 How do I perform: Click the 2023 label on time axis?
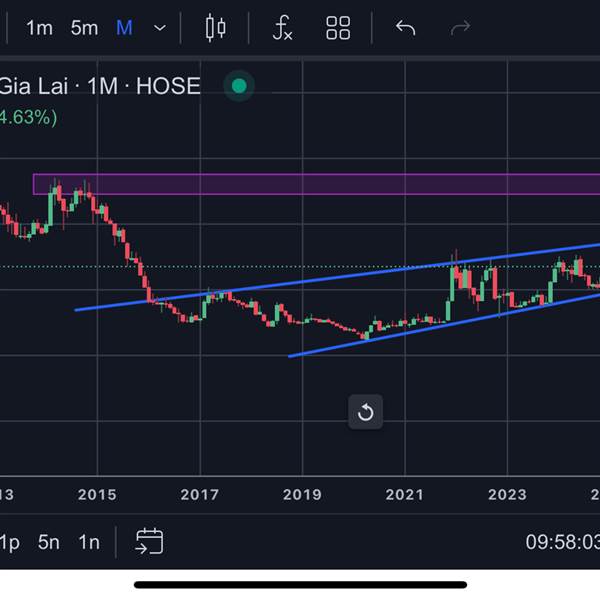[x=507, y=495]
